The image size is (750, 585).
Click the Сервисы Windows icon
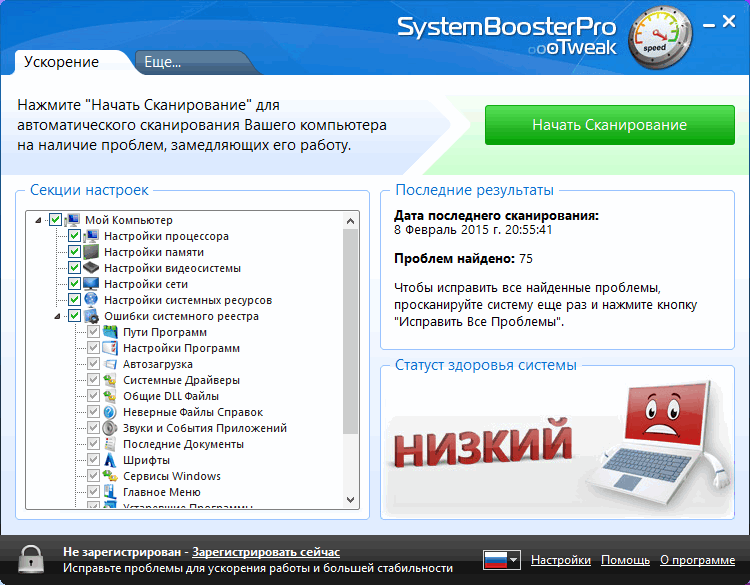click(x=110, y=476)
